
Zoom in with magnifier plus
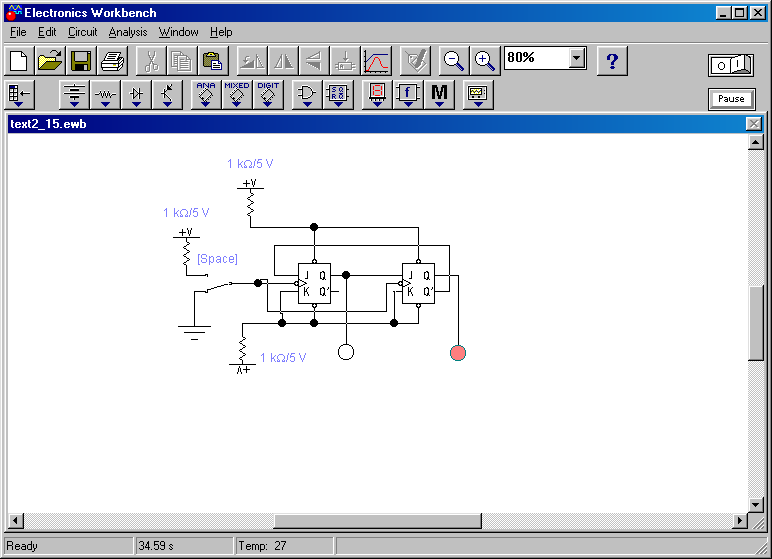pos(485,61)
